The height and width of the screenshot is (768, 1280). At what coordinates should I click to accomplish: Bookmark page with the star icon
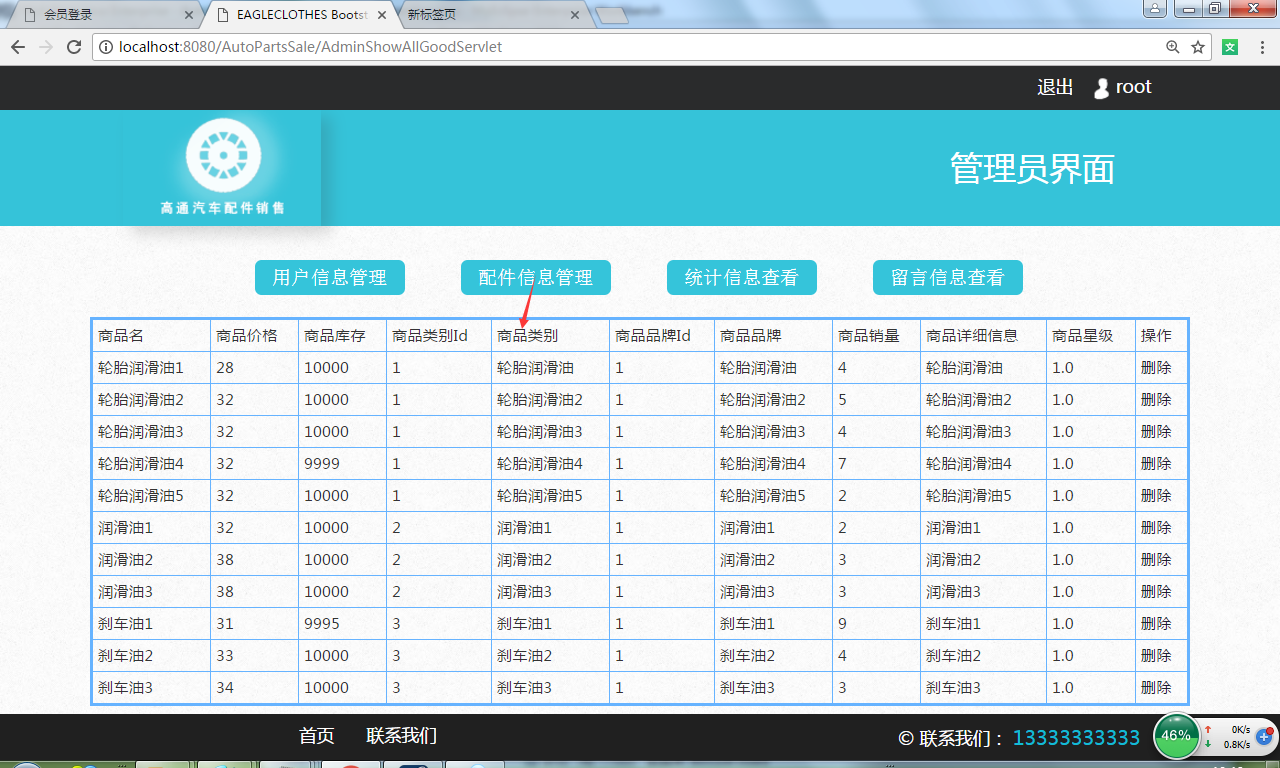(x=1198, y=47)
